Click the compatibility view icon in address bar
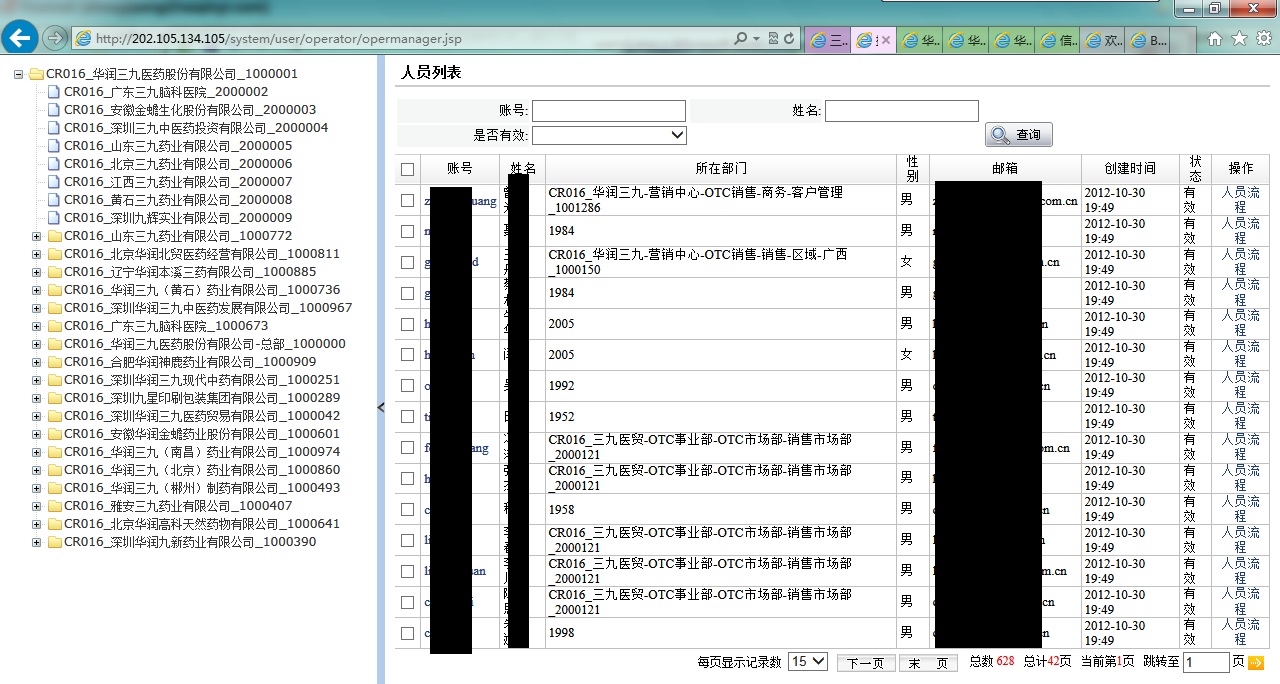The width and height of the screenshot is (1280, 684). coord(773,39)
